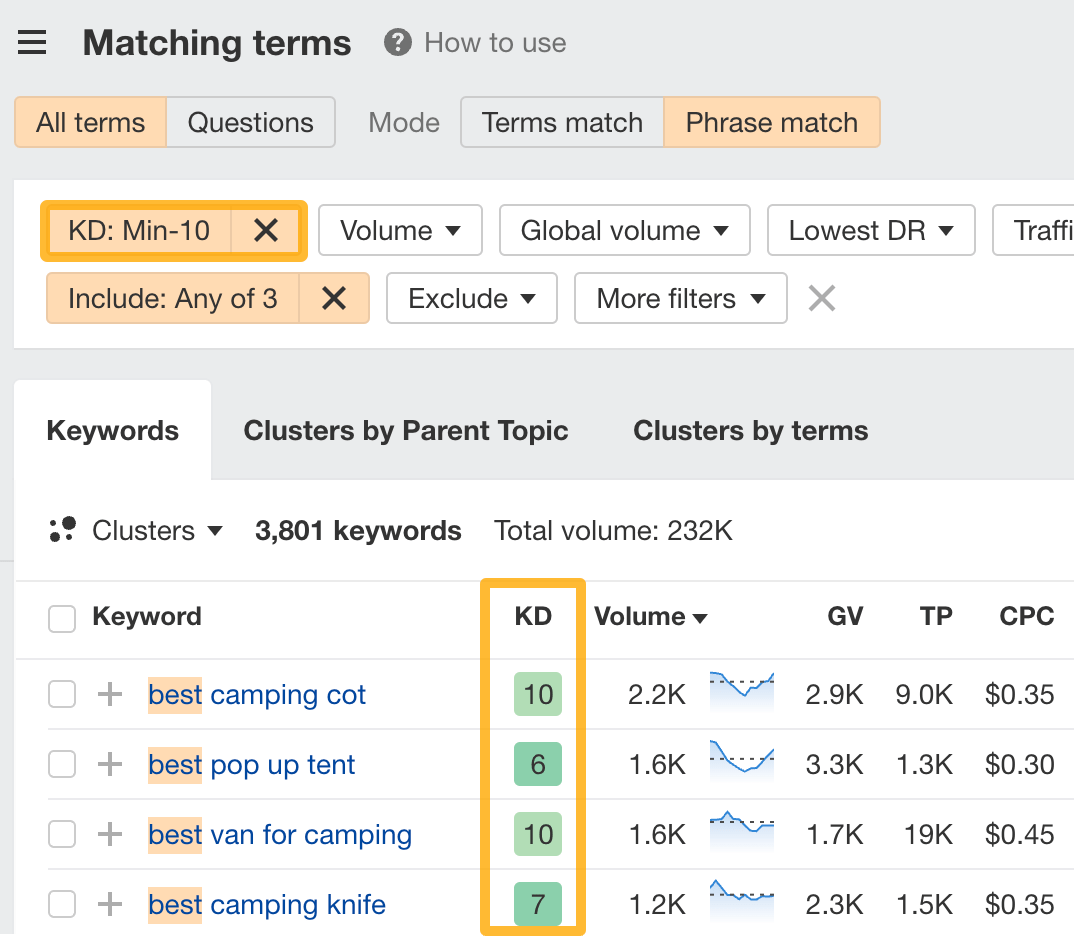Screen dimensions: 1074x938
Task: Select all keywords with the header checkbox
Action: click(x=61, y=617)
